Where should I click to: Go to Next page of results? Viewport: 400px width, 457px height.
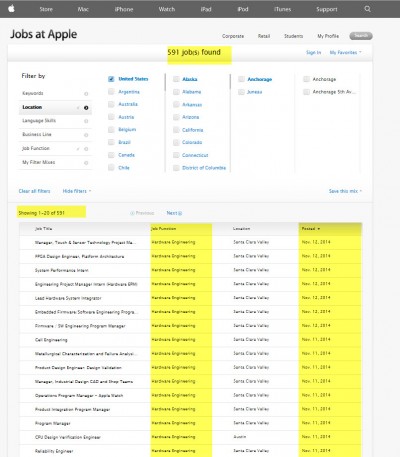pyautogui.click(x=174, y=213)
